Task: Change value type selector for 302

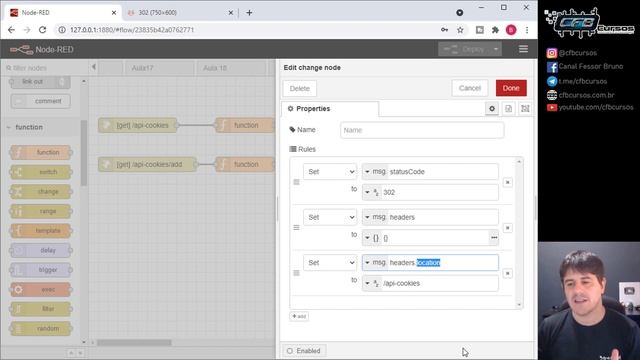Action: [x=372, y=192]
